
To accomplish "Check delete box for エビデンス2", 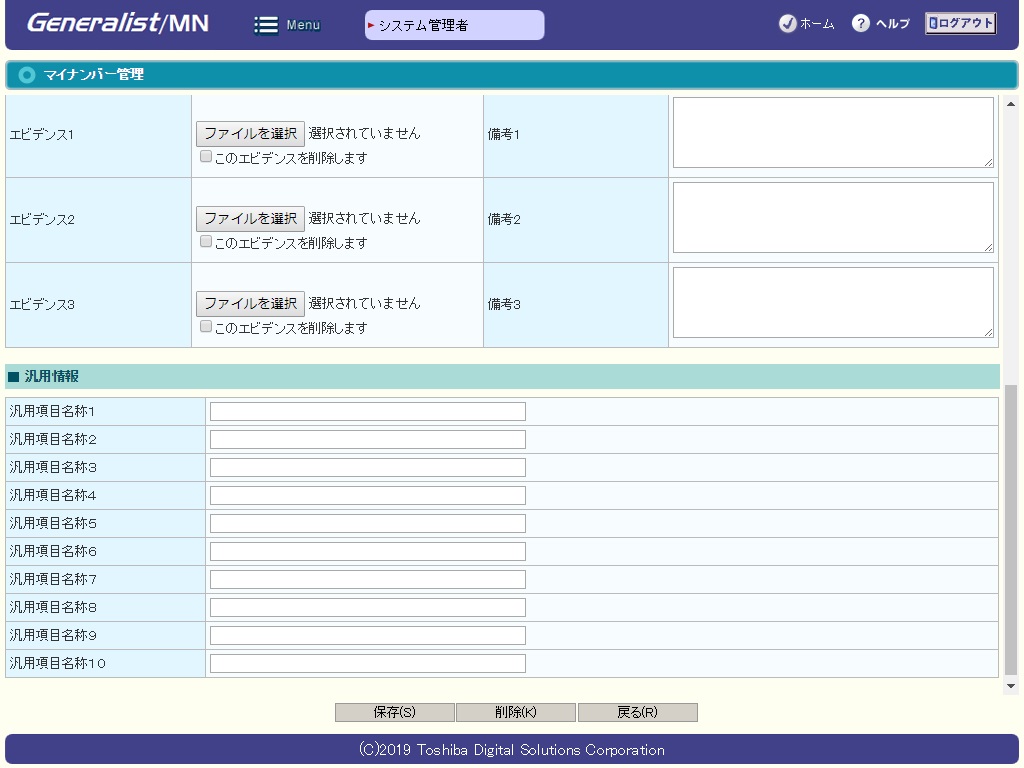I will tap(206, 242).
